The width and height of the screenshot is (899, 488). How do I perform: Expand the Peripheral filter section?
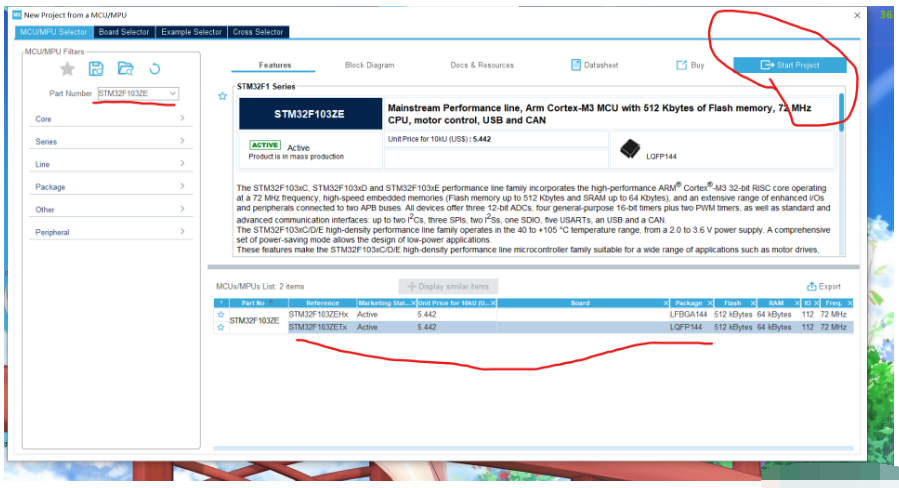111,232
